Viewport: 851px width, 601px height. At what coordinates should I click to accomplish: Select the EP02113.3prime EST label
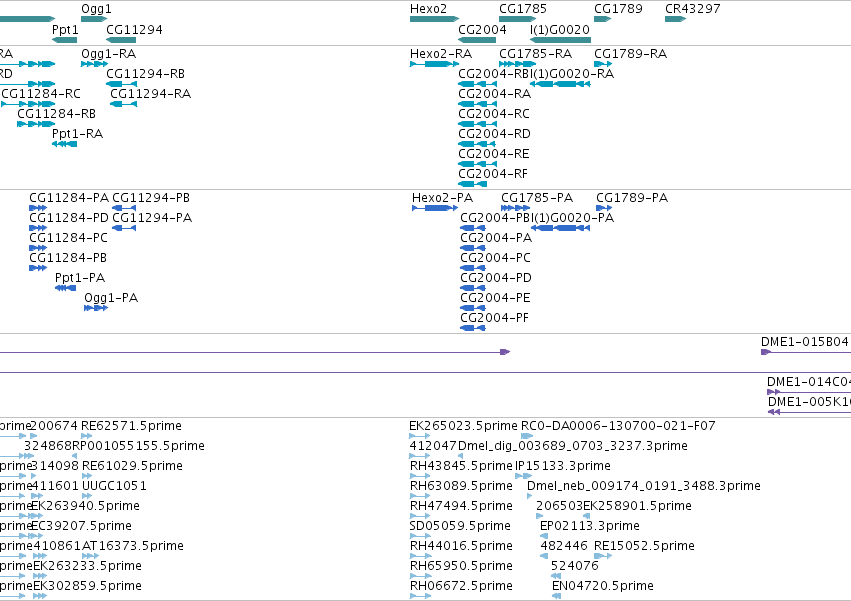coord(590,526)
